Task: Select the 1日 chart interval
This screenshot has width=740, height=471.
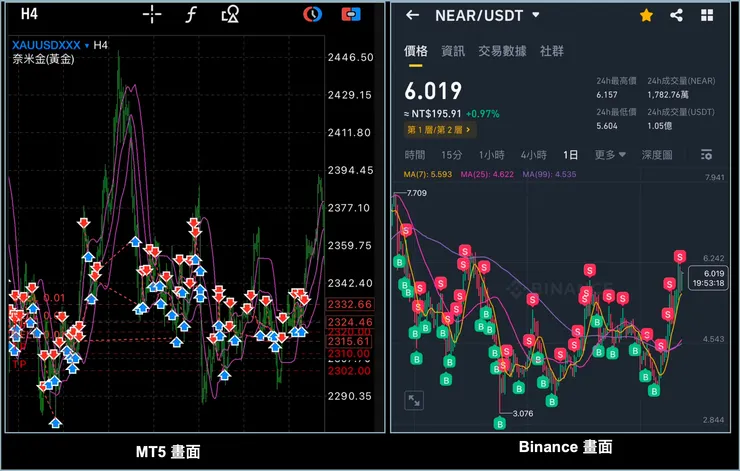Action: [x=570, y=155]
